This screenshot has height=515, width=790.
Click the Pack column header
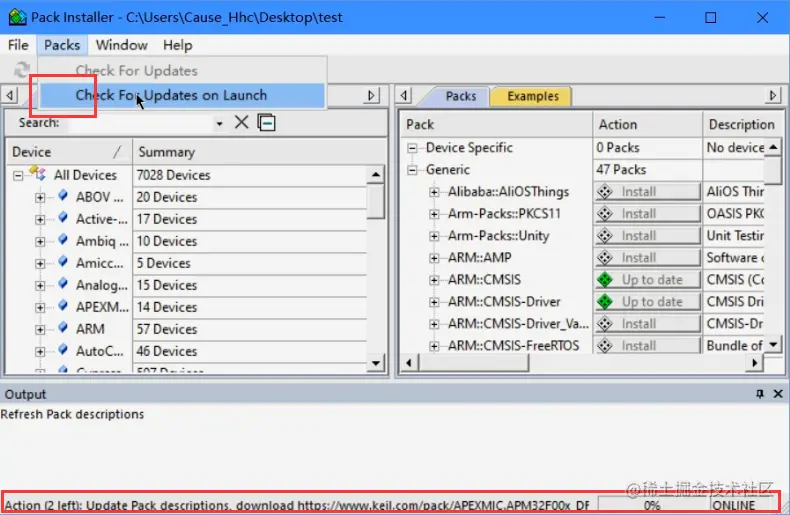coord(496,124)
